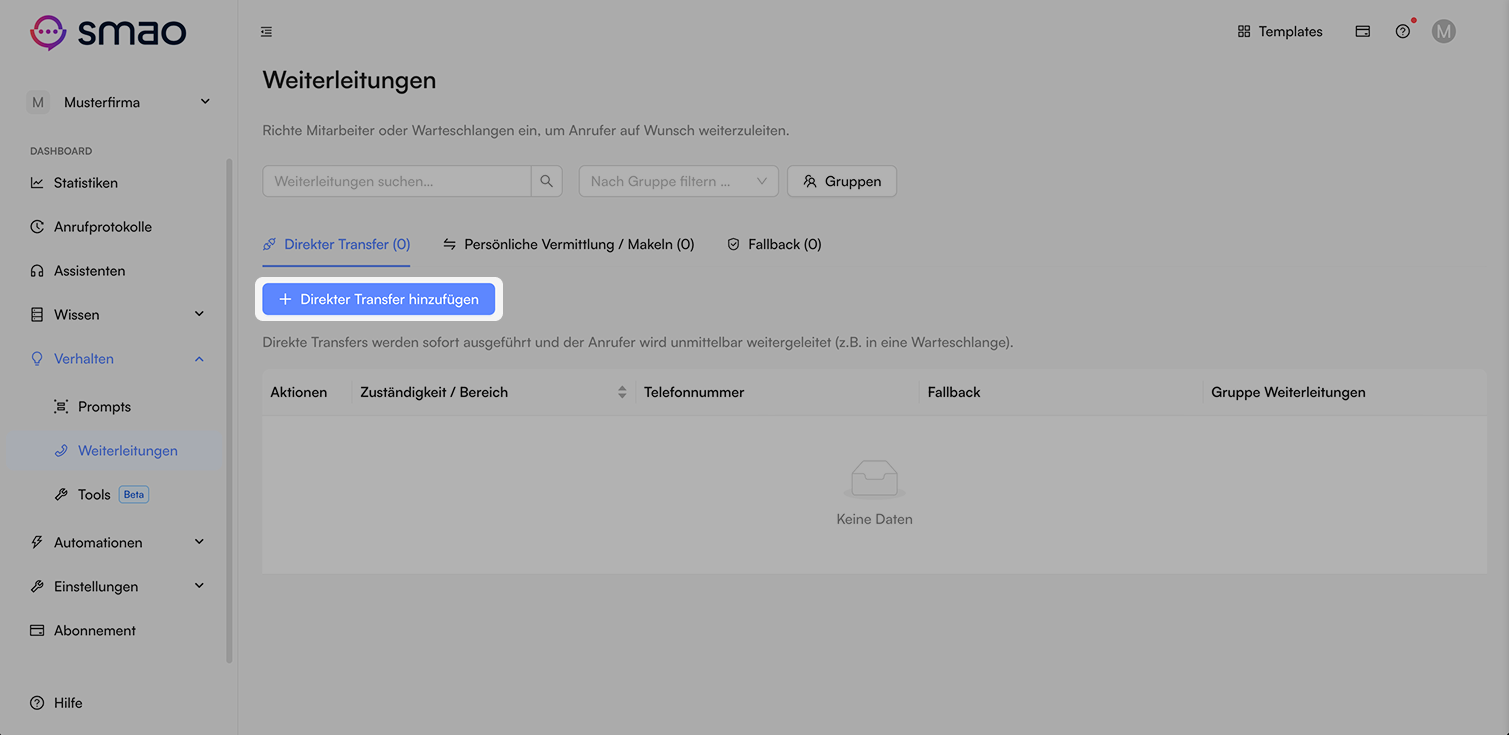Image resolution: width=1509 pixels, height=735 pixels.
Task: Open the Nach Gruppe filtern dropdown
Action: pyautogui.click(x=679, y=181)
